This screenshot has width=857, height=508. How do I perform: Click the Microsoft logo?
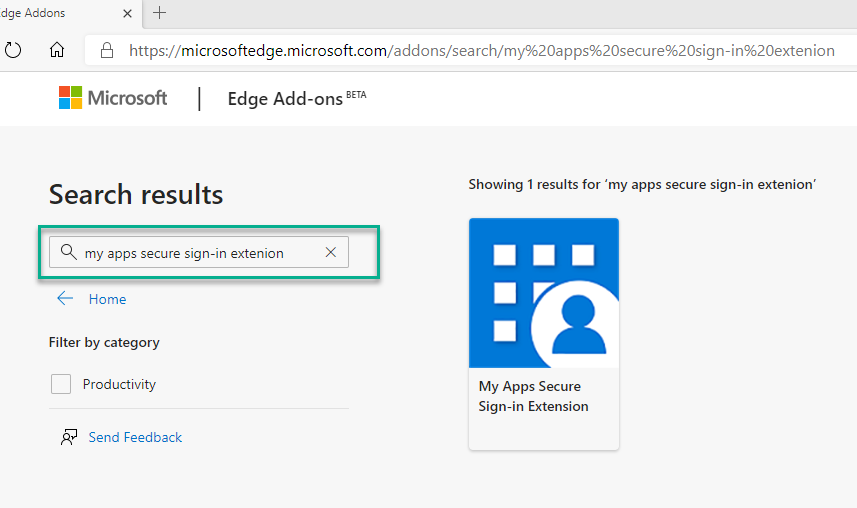click(x=113, y=98)
